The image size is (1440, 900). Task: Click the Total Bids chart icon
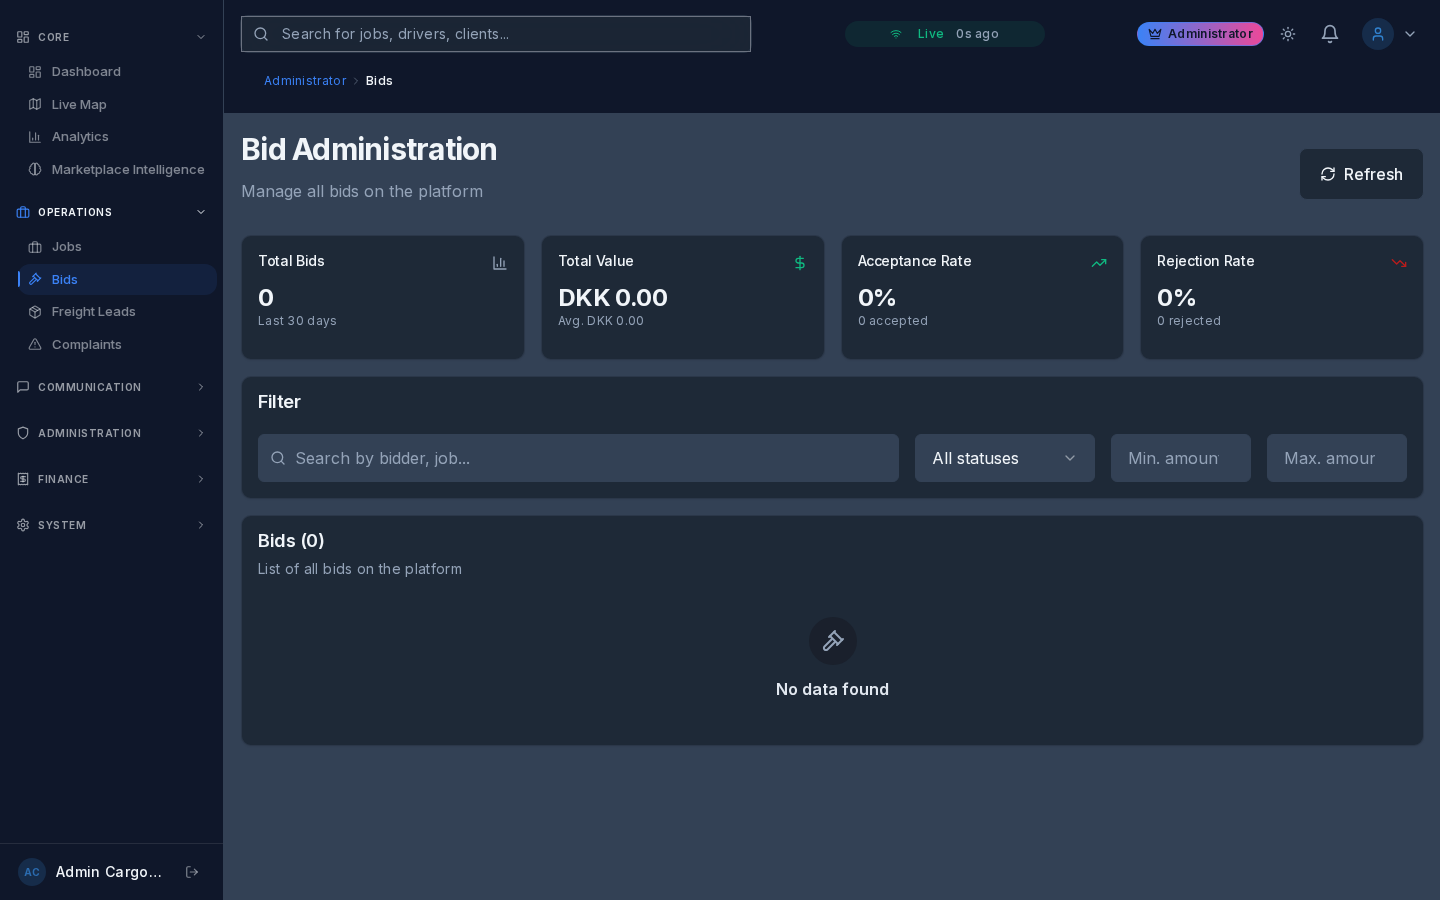tap(500, 263)
